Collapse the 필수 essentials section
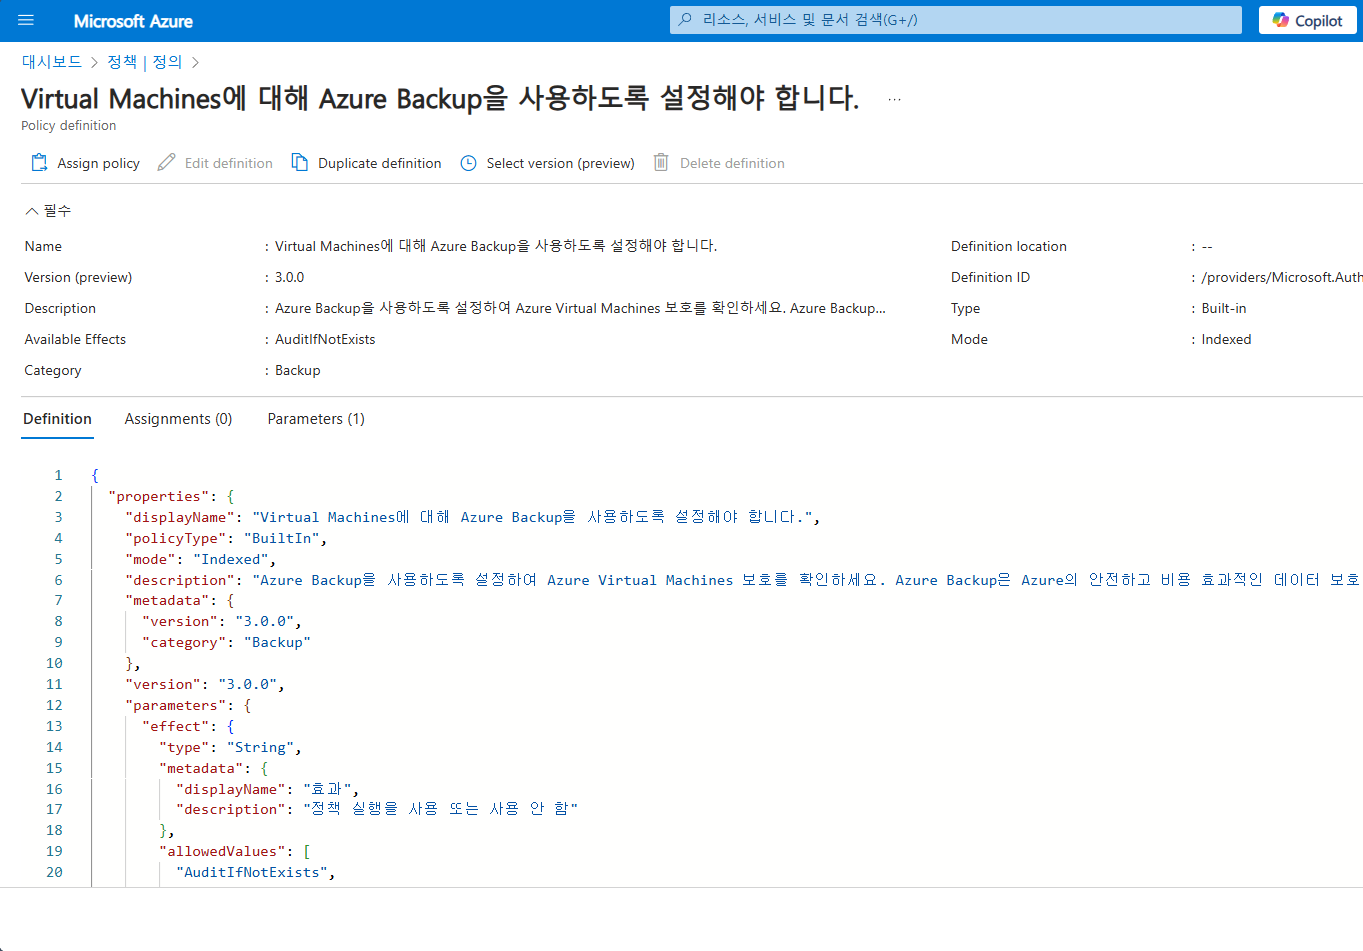 [48, 211]
